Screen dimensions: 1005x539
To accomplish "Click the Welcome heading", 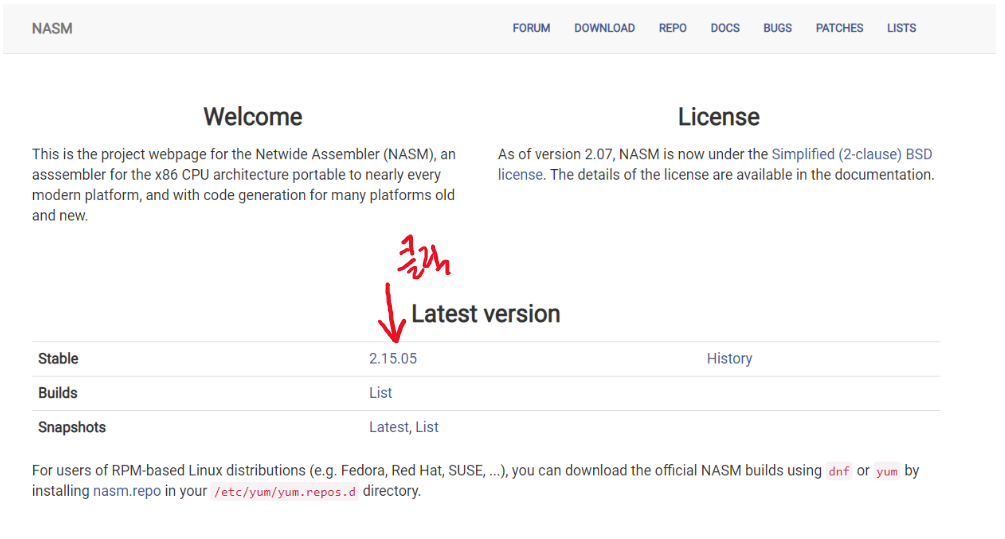I will coord(253,117).
